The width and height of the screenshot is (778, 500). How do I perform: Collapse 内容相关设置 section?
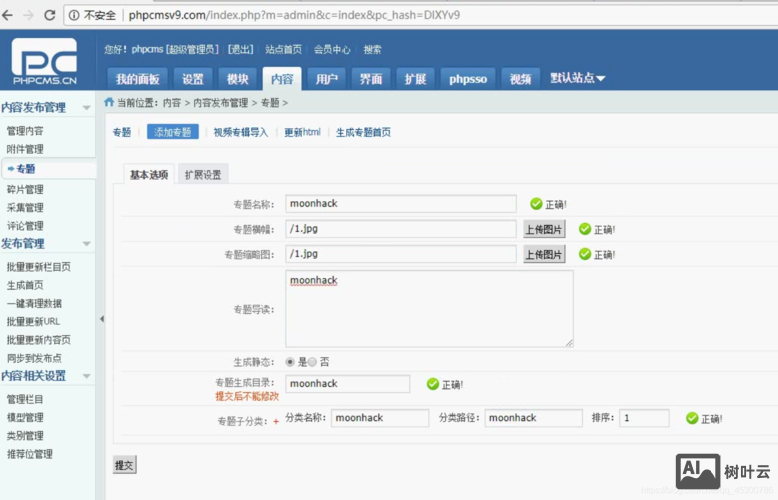pyautogui.click(x=86, y=376)
